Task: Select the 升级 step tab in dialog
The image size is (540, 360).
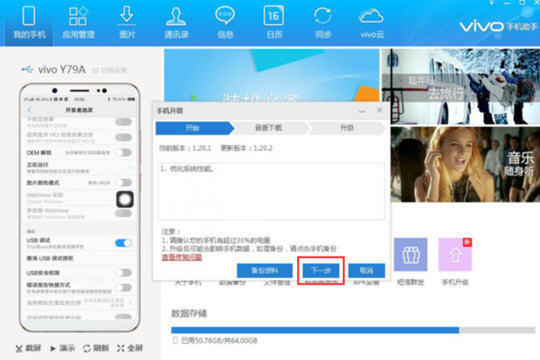Action: (x=347, y=128)
